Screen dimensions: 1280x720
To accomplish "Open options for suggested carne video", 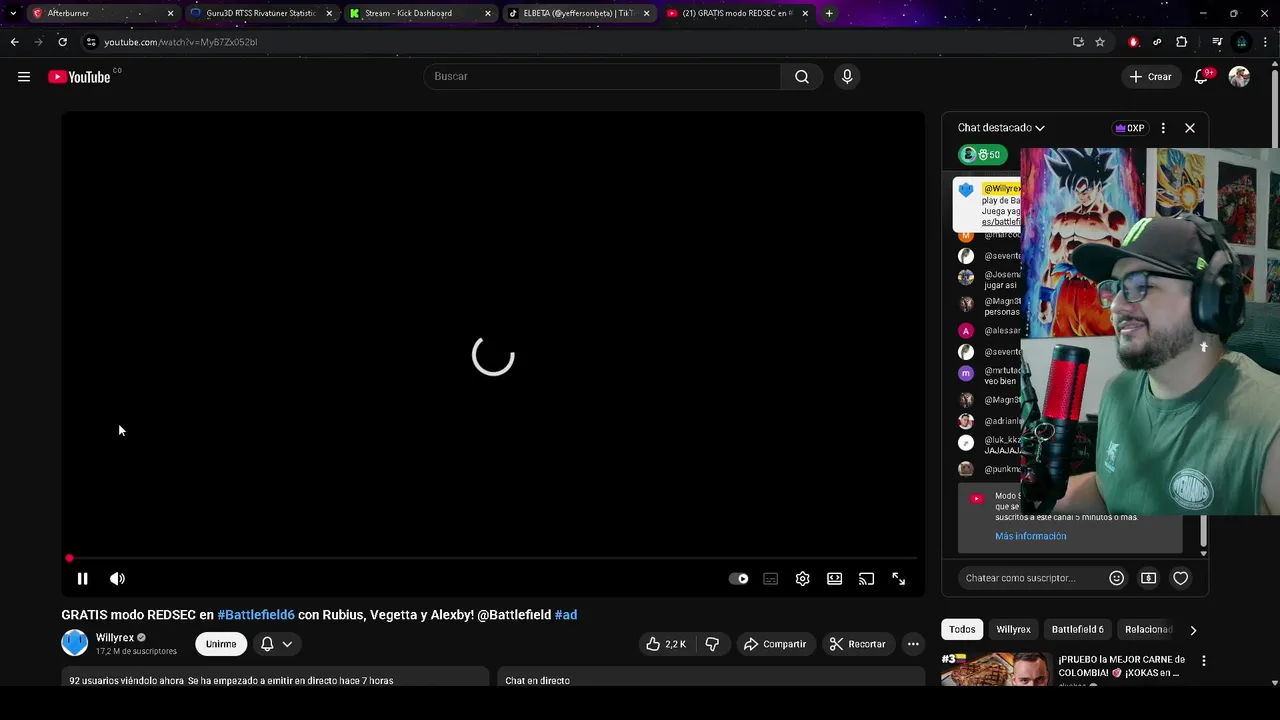I will click(1204, 661).
